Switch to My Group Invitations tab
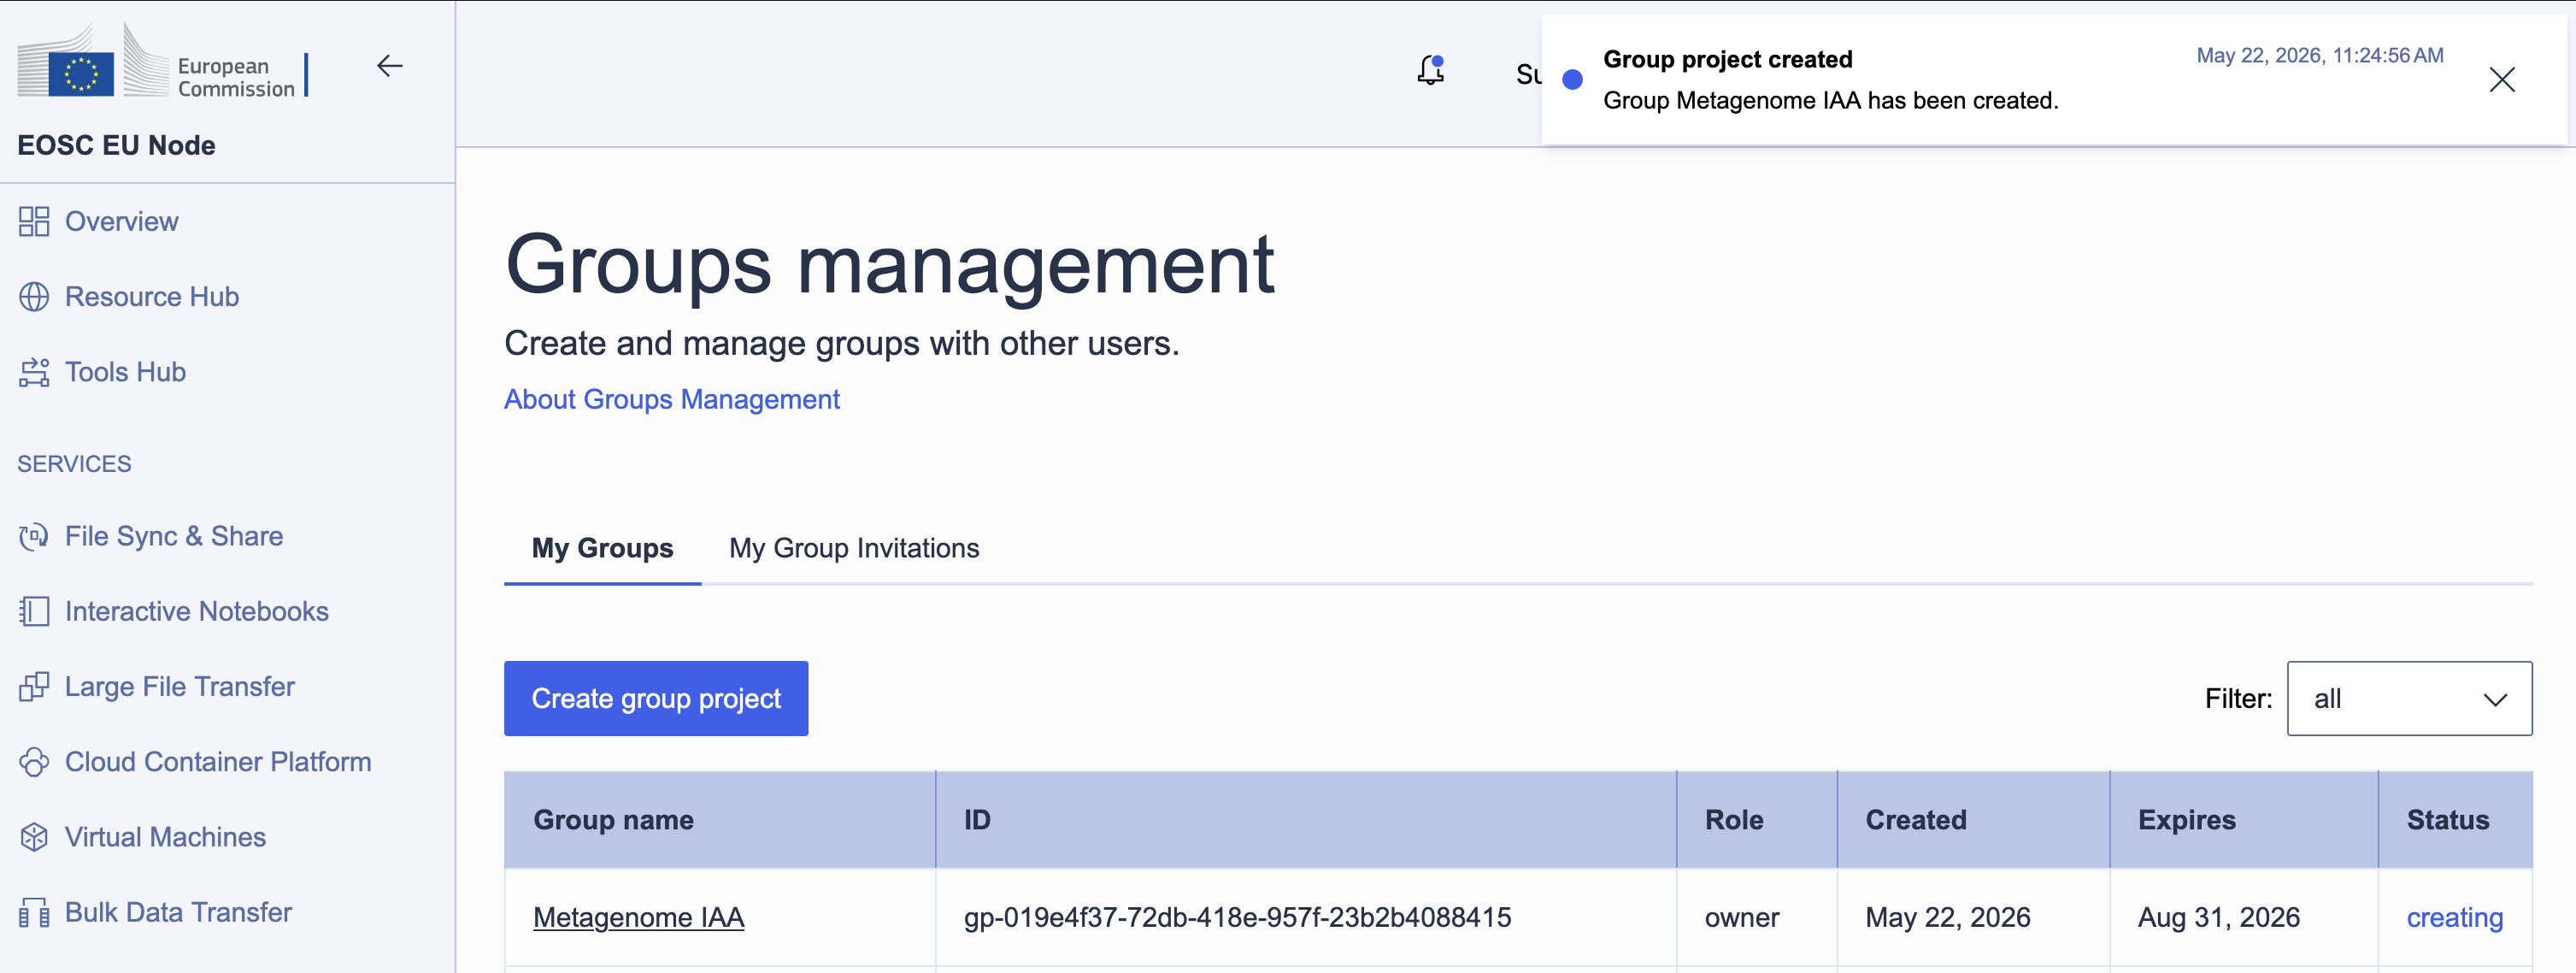The width and height of the screenshot is (2576, 973). (x=854, y=548)
